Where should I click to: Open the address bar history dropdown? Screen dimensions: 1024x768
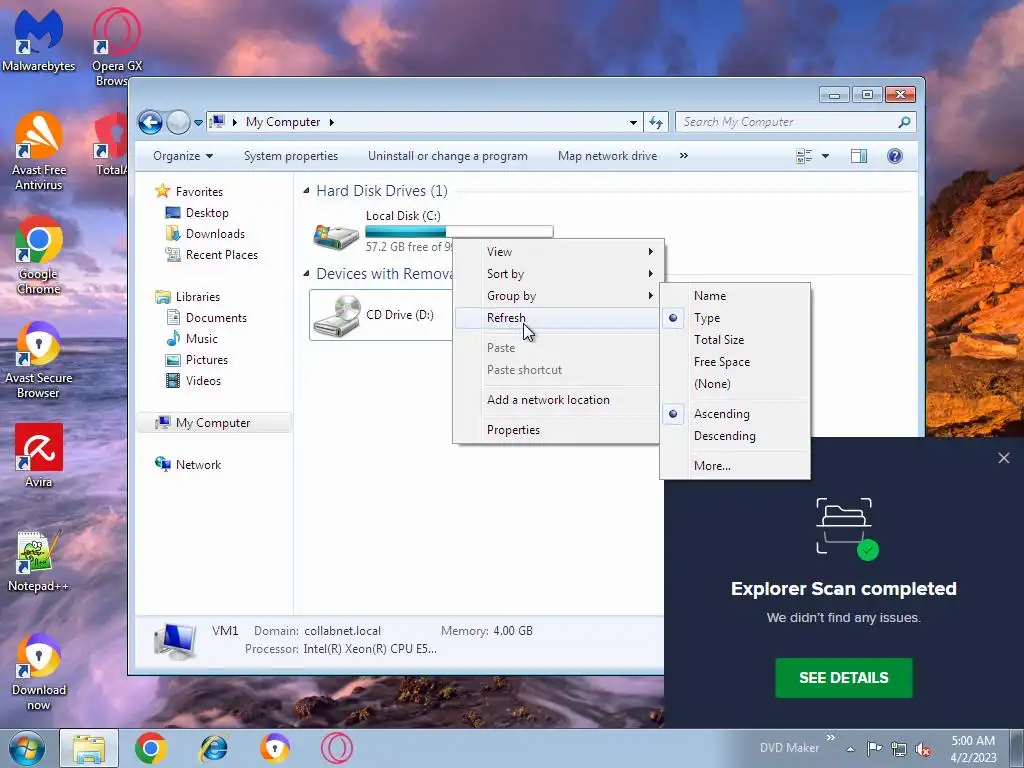(x=633, y=123)
